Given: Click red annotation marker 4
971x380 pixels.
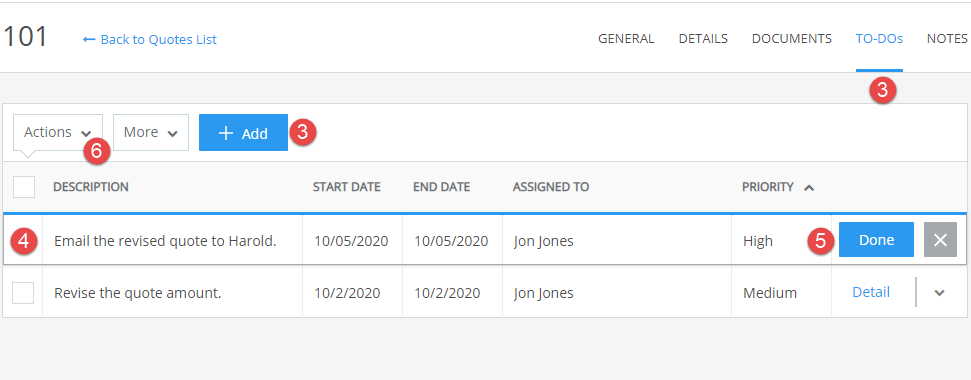Looking at the screenshot, I should tap(24, 241).
